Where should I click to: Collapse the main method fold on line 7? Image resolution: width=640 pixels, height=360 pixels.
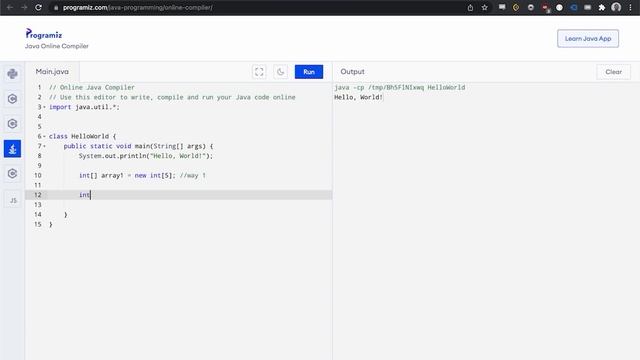(x=44, y=146)
